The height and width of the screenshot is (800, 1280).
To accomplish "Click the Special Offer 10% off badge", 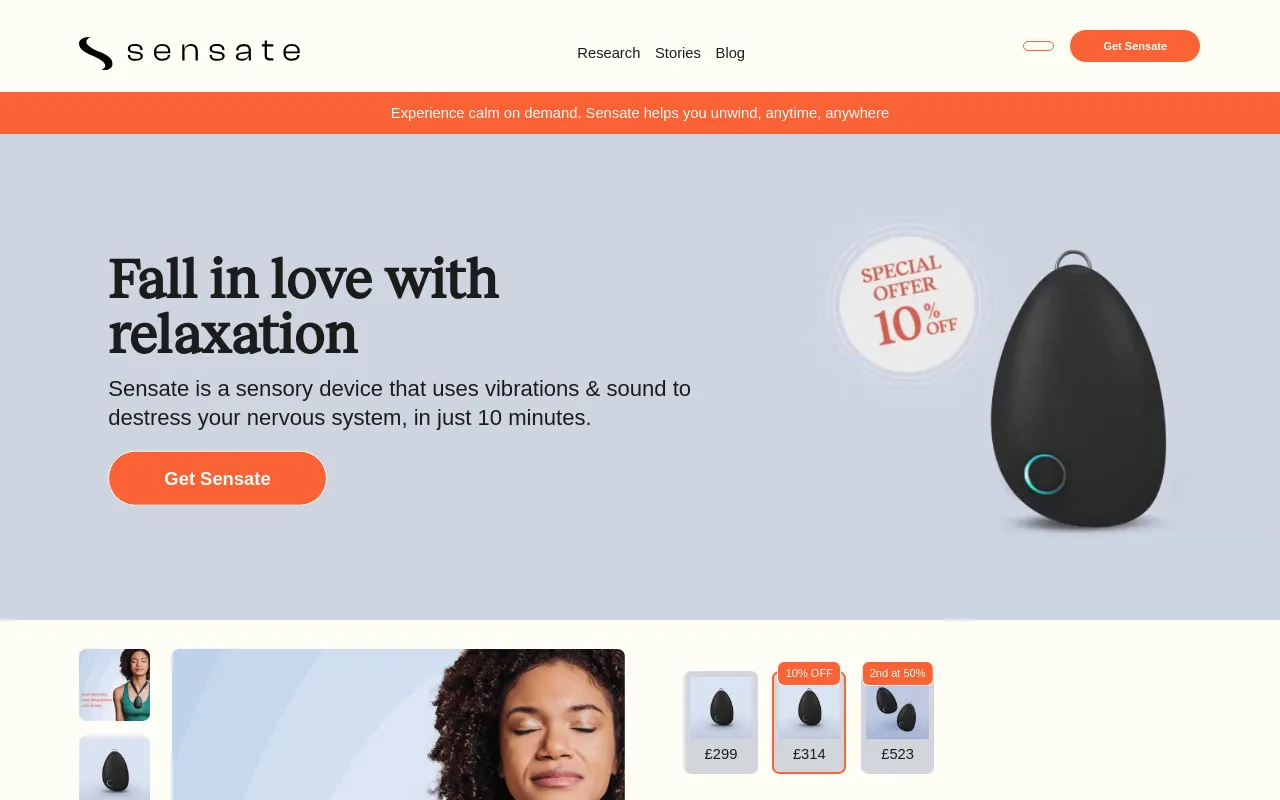I will [908, 302].
